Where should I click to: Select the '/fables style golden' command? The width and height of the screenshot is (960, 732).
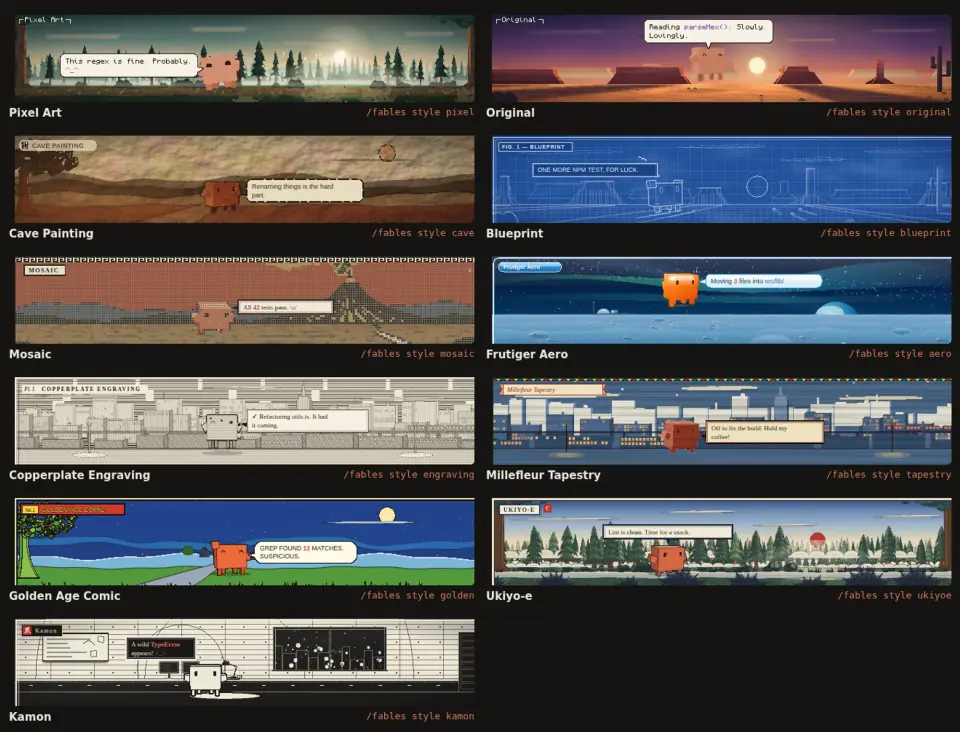click(418, 595)
